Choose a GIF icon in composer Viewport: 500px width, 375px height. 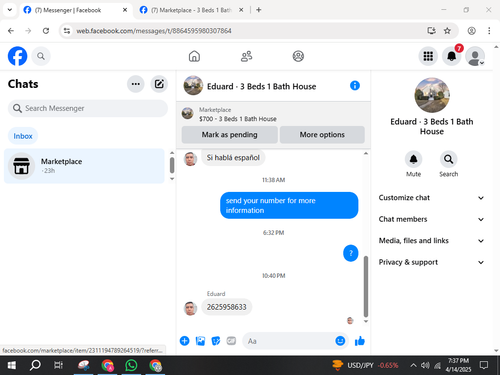pyautogui.click(x=231, y=341)
